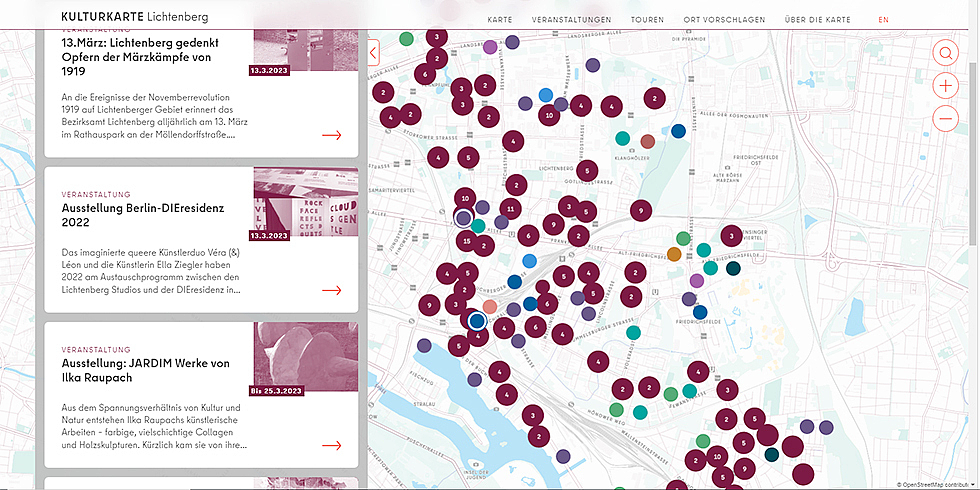
Task: Open ORT VORSCHLAGEN page
Action: (x=724, y=19)
